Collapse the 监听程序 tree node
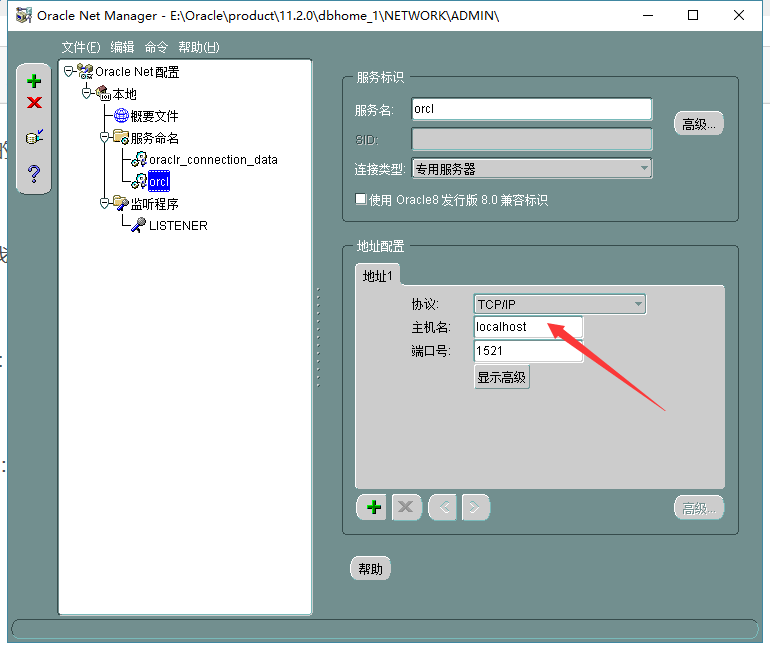 [x=104, y=203]
